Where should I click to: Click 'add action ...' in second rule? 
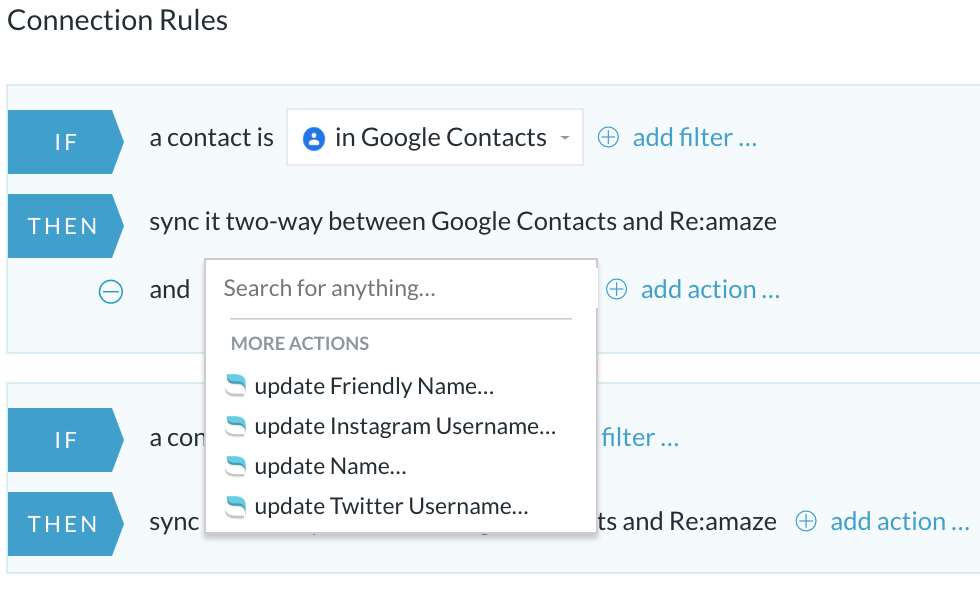pyautogui.click(x=899, y=521)
